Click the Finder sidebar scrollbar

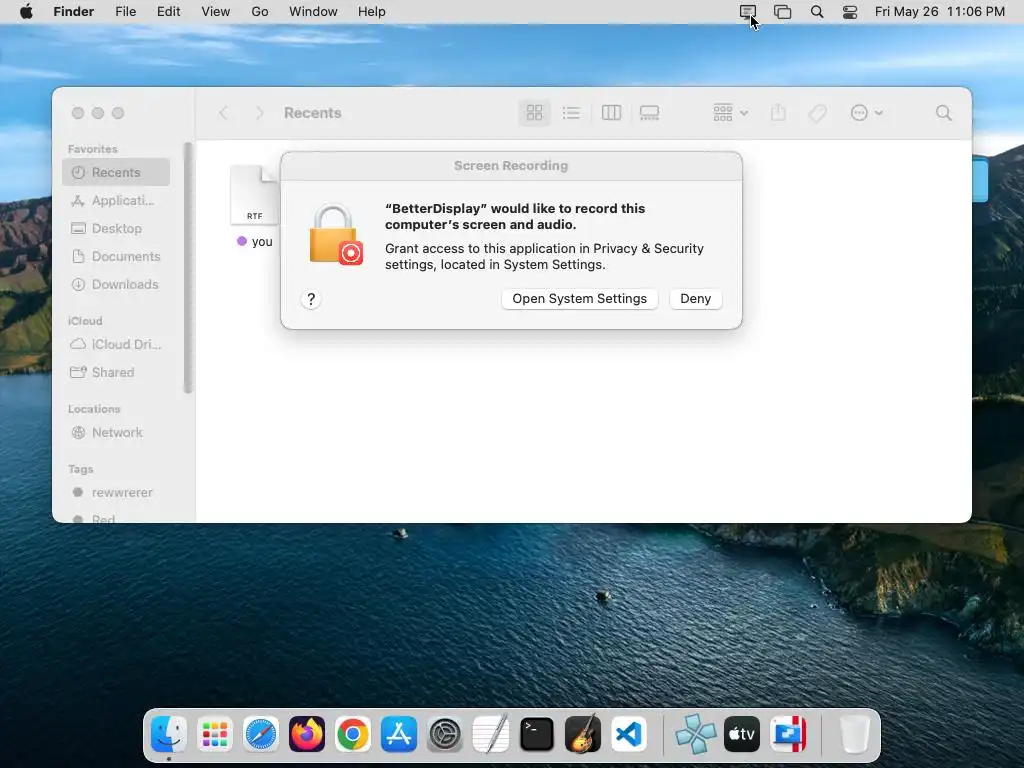(x=188, y=268)
